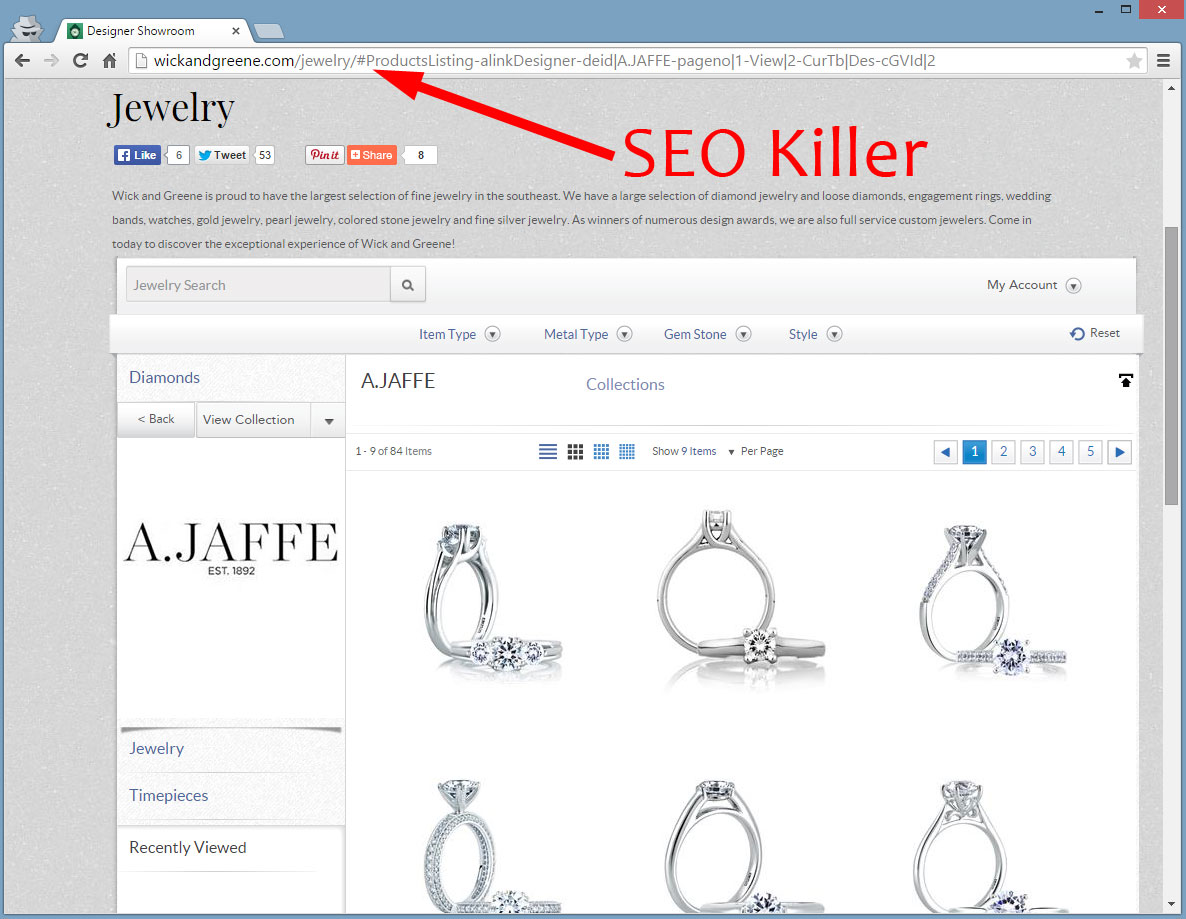
Task: Go to the previous page arrow
Action: (x=945, y=452)
